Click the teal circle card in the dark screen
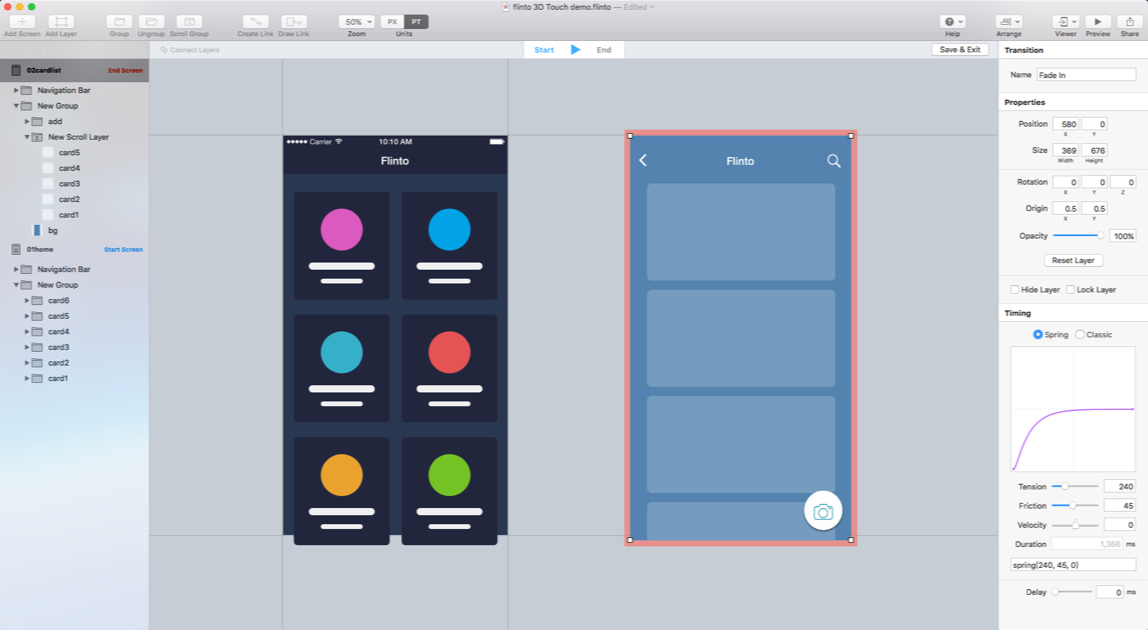Image resolution: width=1148 pixels, height=630 pixels. pos(342,368)
